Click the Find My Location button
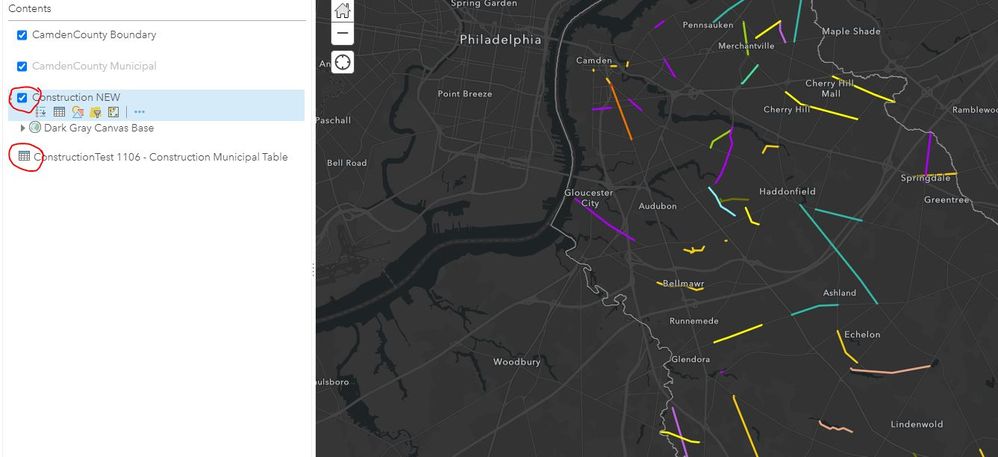Viewport: 998px width, 457px height. (x=343, y=62)
